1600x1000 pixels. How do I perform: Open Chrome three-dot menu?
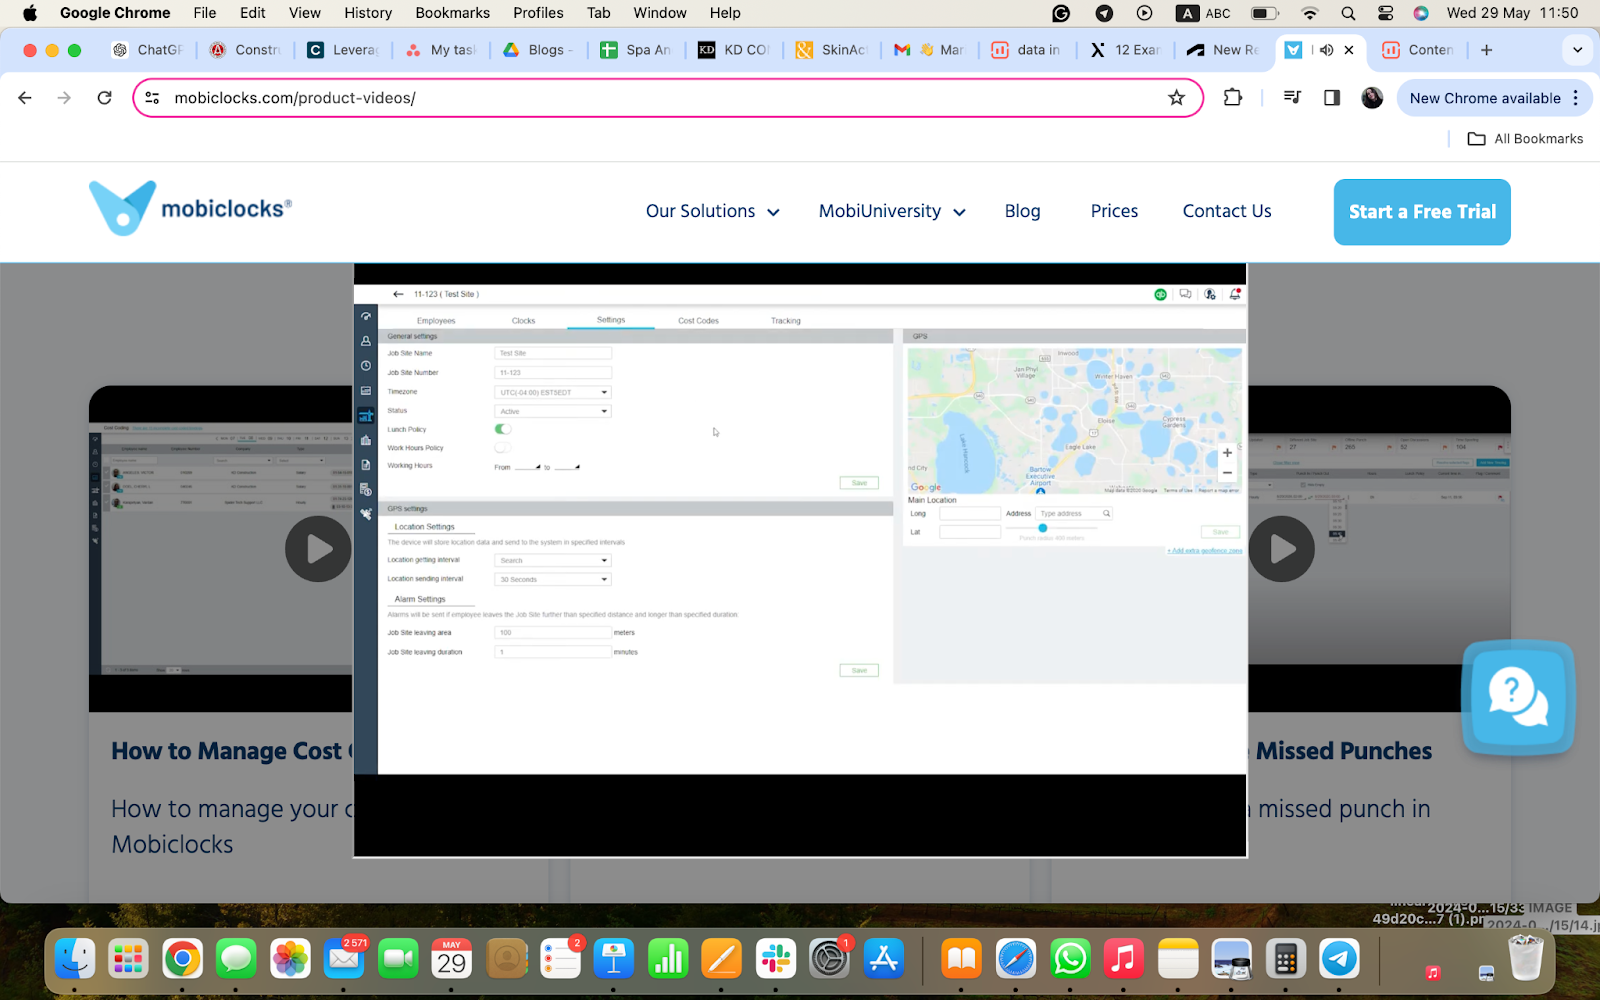point(1576,97)
